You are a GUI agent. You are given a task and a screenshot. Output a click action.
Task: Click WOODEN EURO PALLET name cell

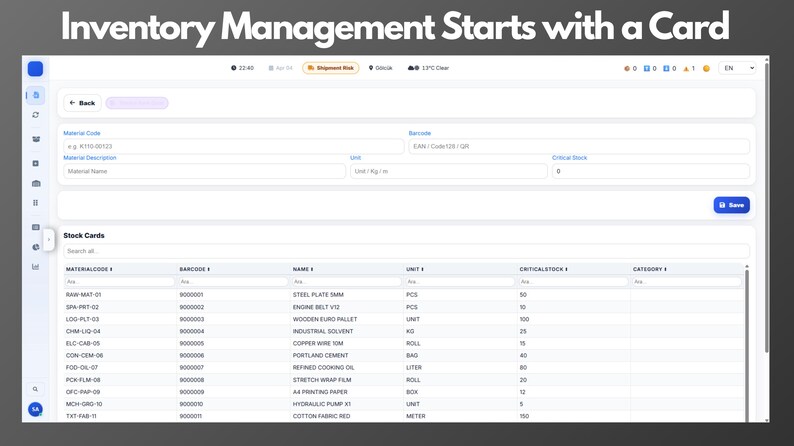point(325,319)
